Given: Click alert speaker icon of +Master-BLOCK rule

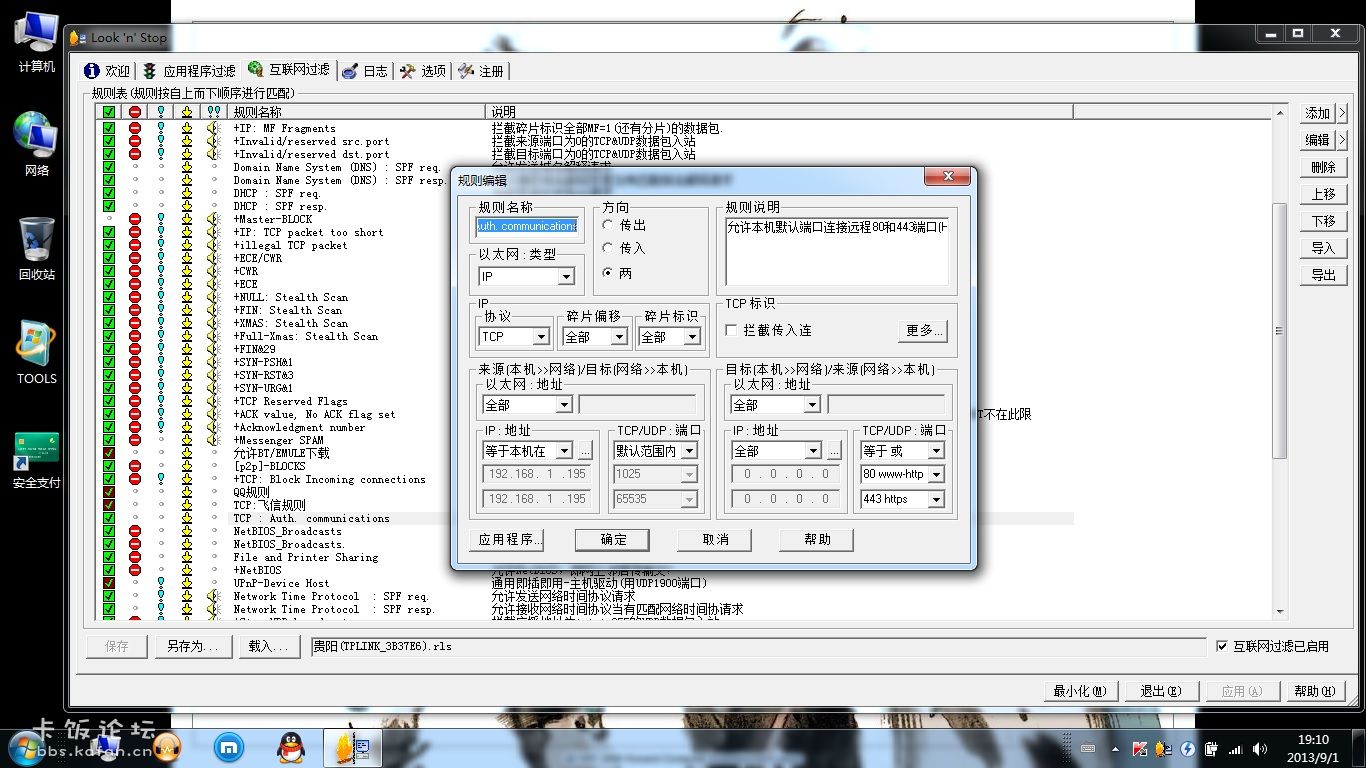Looking at the screenshot, I should (x=212, y=219).
